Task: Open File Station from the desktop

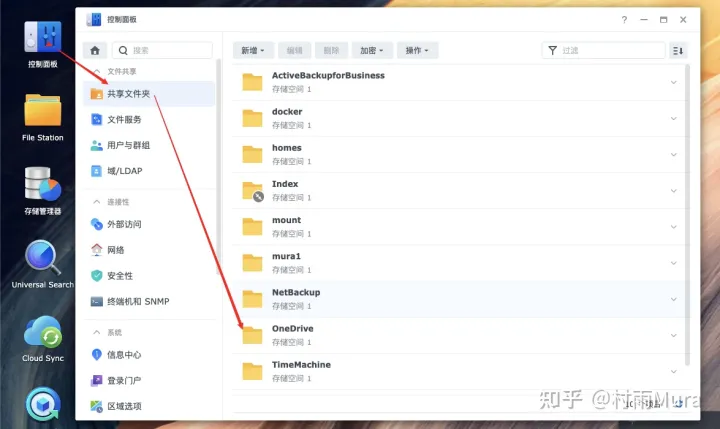Action: coord(42,110)
